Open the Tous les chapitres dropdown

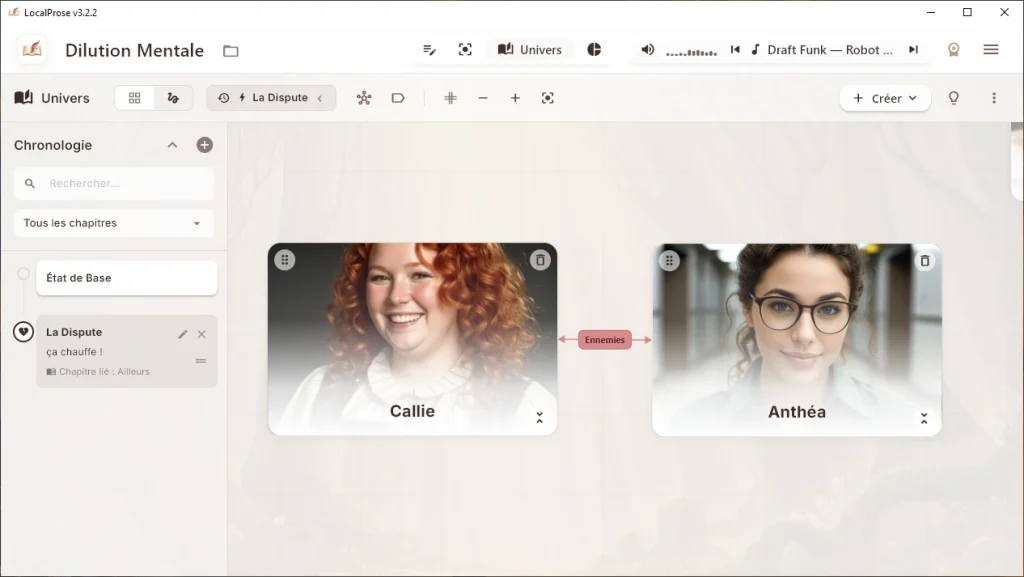tap(114, 223)
